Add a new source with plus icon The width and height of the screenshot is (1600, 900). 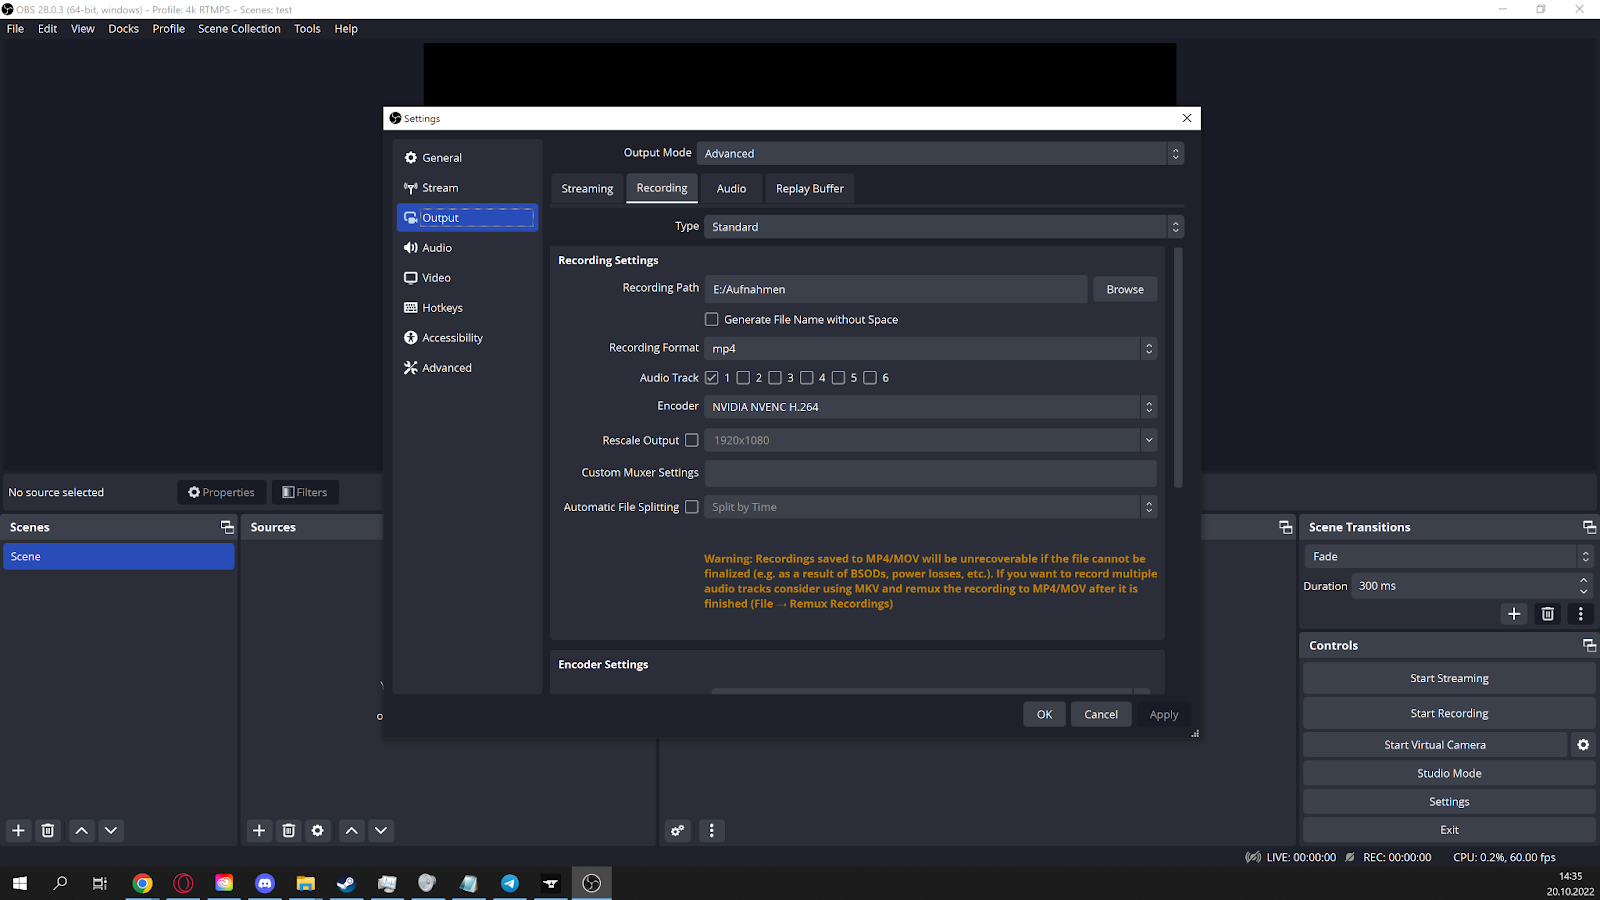[259, 830]
